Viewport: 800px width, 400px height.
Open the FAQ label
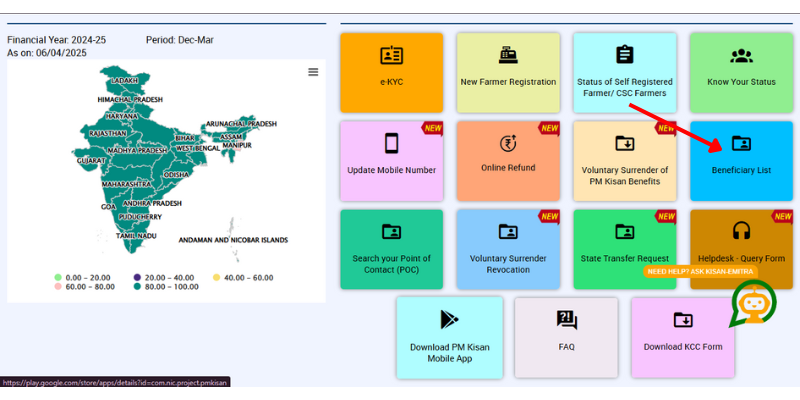click(x=566, y=346)
